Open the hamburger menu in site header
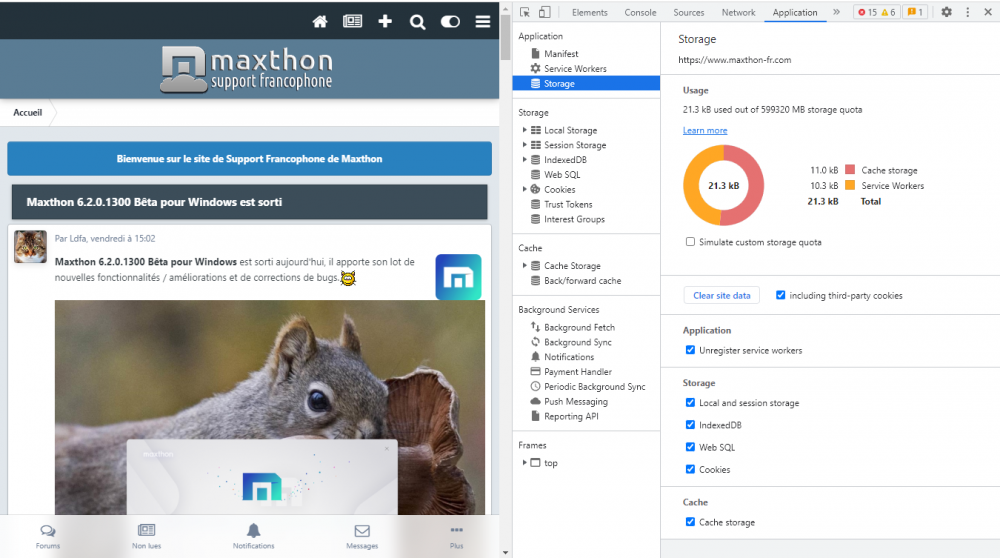 (482, 21)
